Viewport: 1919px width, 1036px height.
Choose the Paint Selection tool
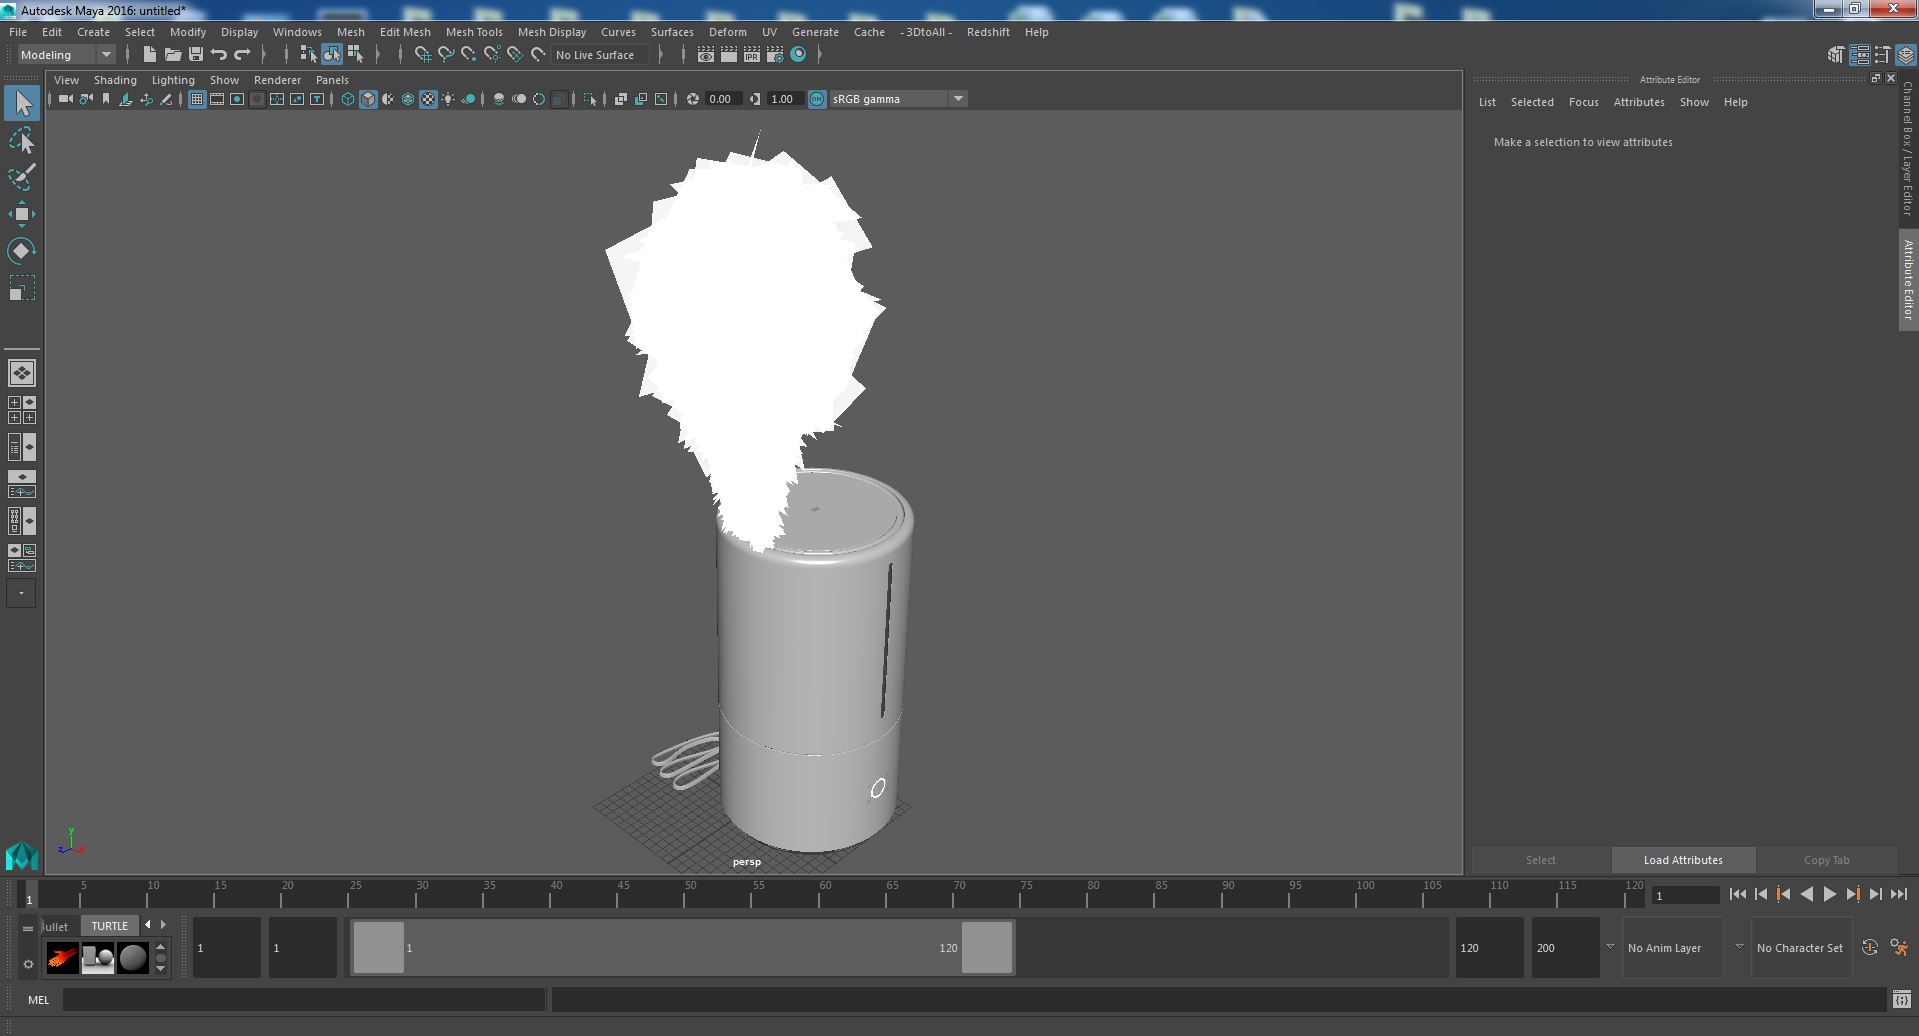[x=22, y=177]
